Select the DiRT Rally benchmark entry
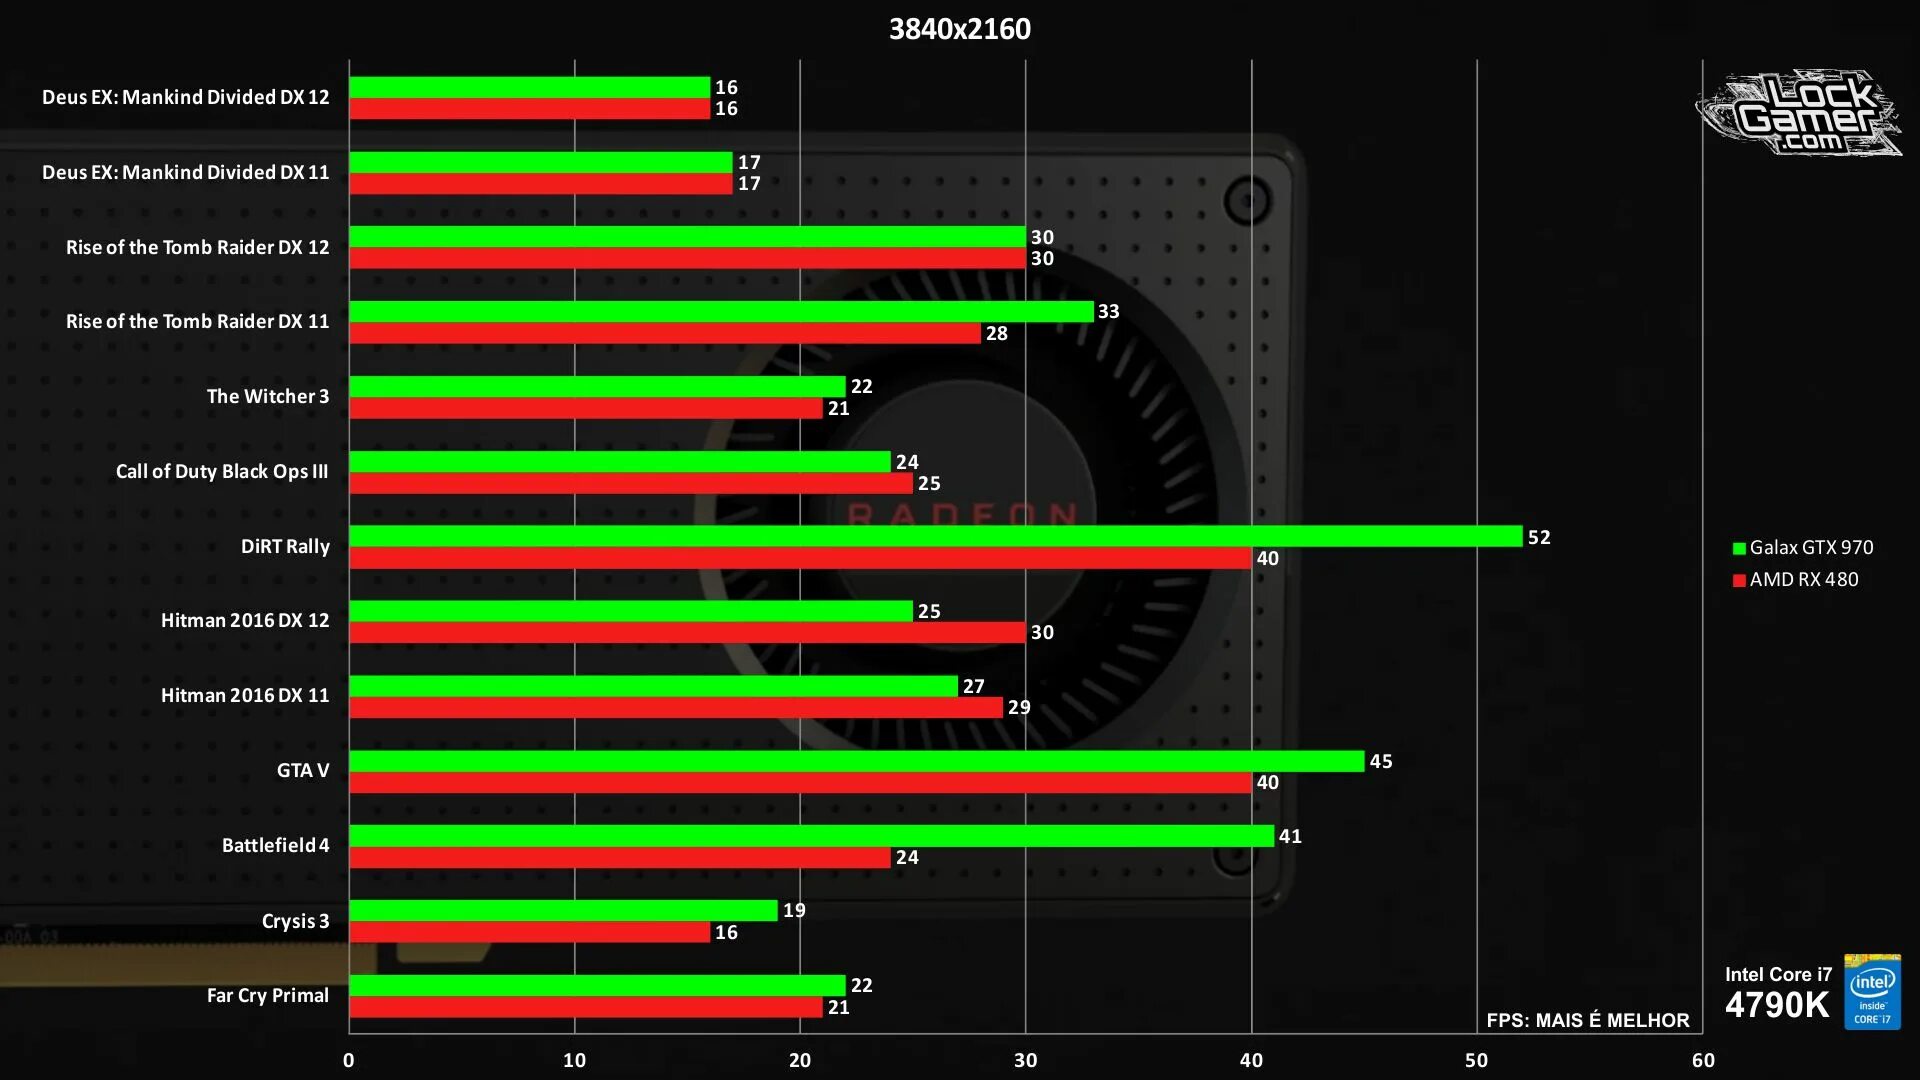Image resolution: width=1920 pixels, height=1080 pixels. coord(286,546)
